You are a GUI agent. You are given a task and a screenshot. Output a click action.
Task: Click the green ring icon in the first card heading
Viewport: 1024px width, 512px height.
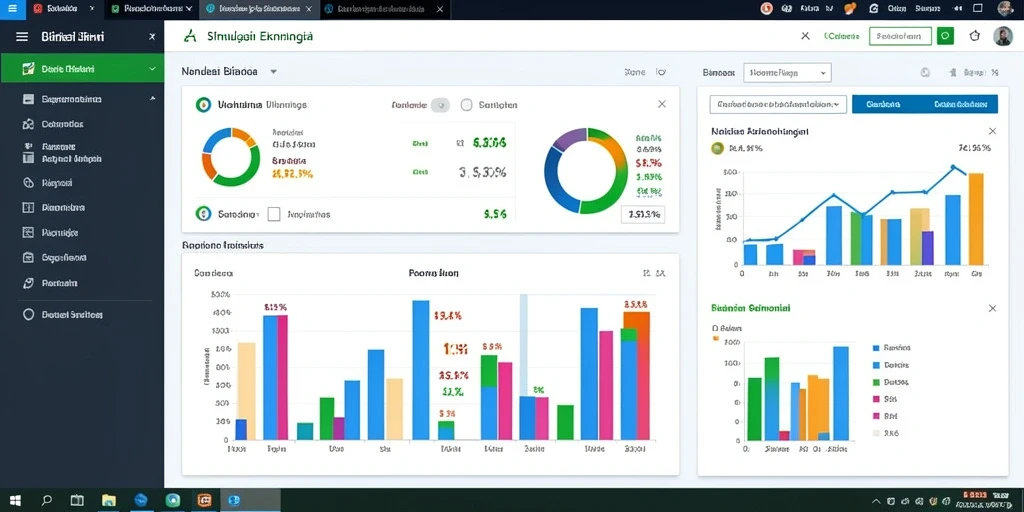[x=203, y=104]
